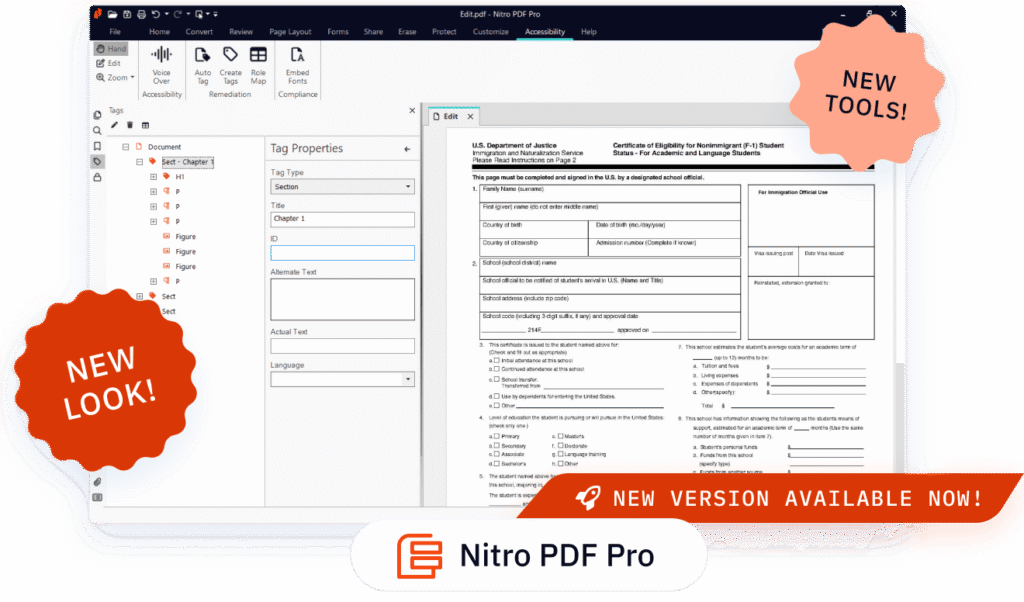Screen dimensions: 1024x602
Task: Undo the last action
Action: point(155,14)
